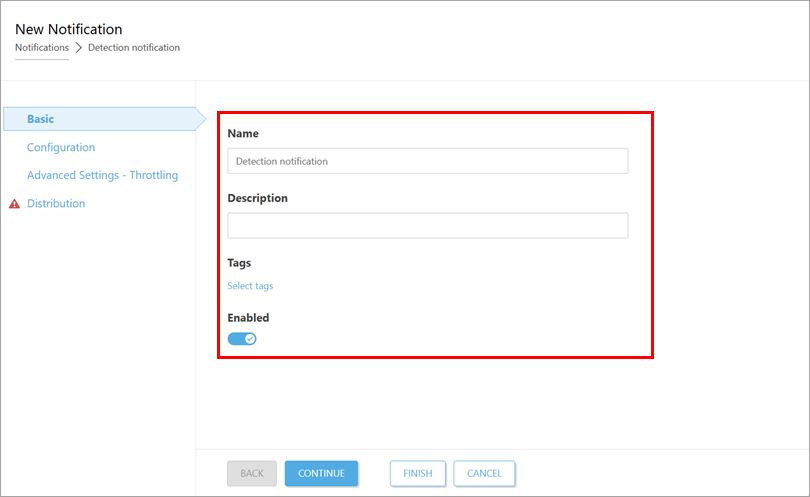Toggle the Enabled switch off
Image resolution: width=810 pixels, height=497 pixels.
(x=242, y=339)
